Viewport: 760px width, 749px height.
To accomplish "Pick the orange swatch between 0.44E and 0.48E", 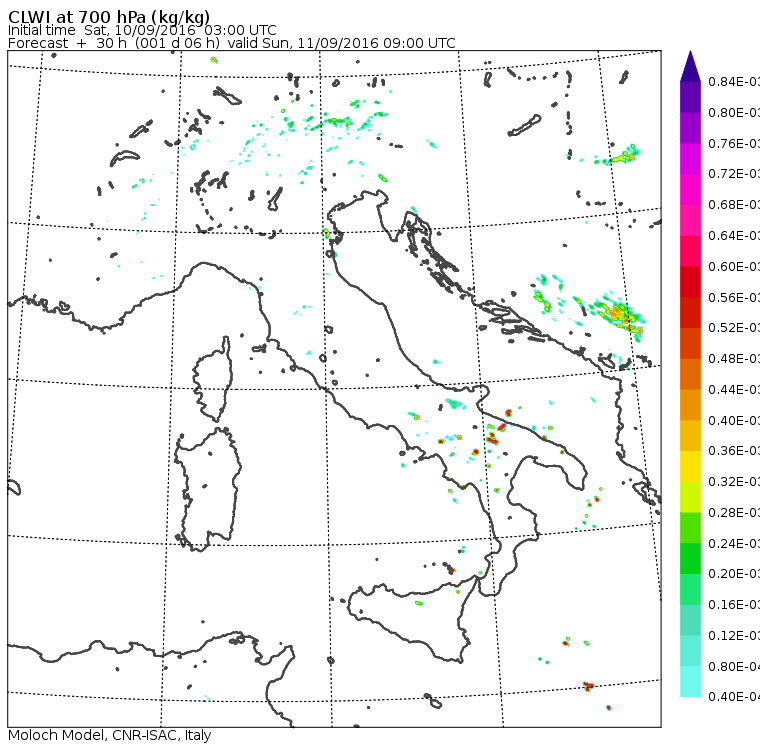I will 690,374.
